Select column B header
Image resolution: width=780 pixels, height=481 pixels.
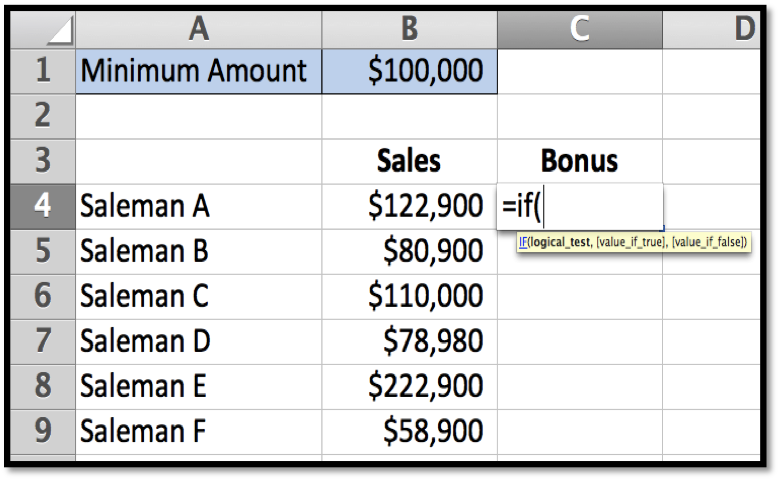409,30
